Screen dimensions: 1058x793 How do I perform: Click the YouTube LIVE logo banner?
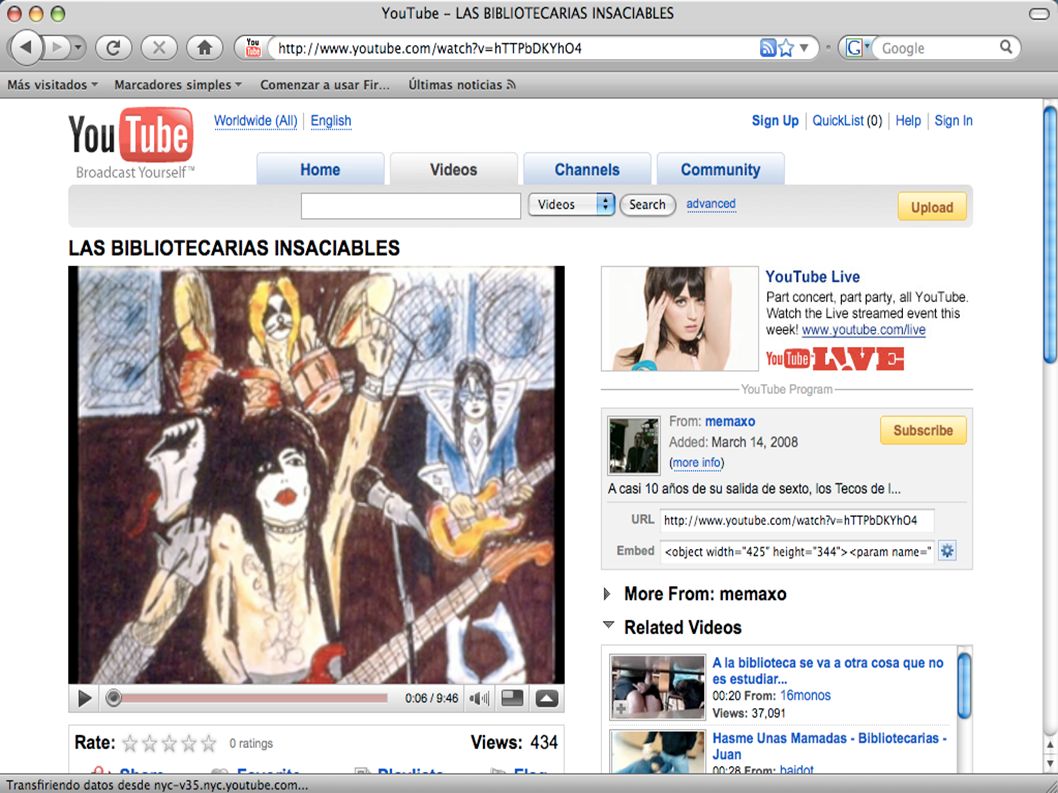(x=835, y=358)
